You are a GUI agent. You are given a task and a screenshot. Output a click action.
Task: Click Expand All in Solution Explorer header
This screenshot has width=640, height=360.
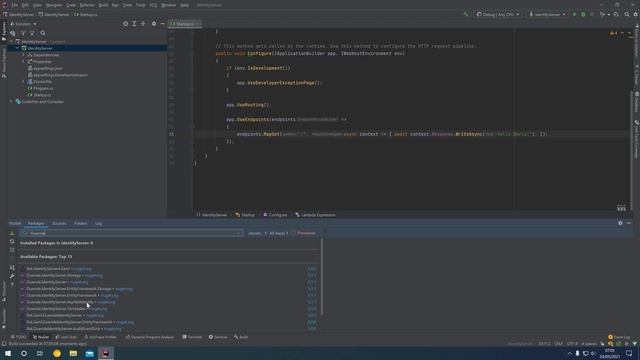pyautogui.click(x=134, y=24)
